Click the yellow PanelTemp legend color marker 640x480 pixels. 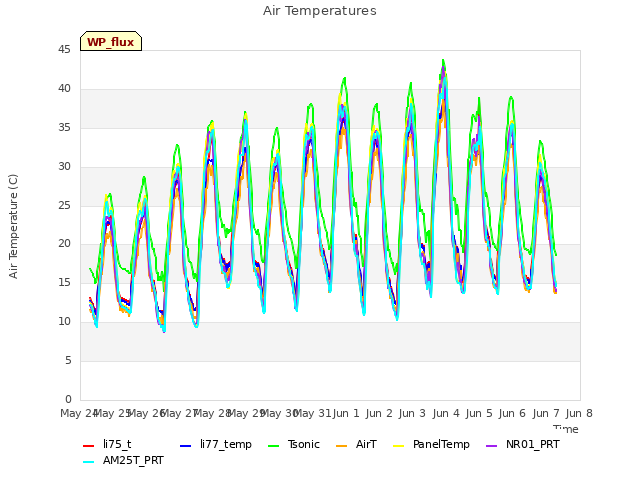click(398, 446)
